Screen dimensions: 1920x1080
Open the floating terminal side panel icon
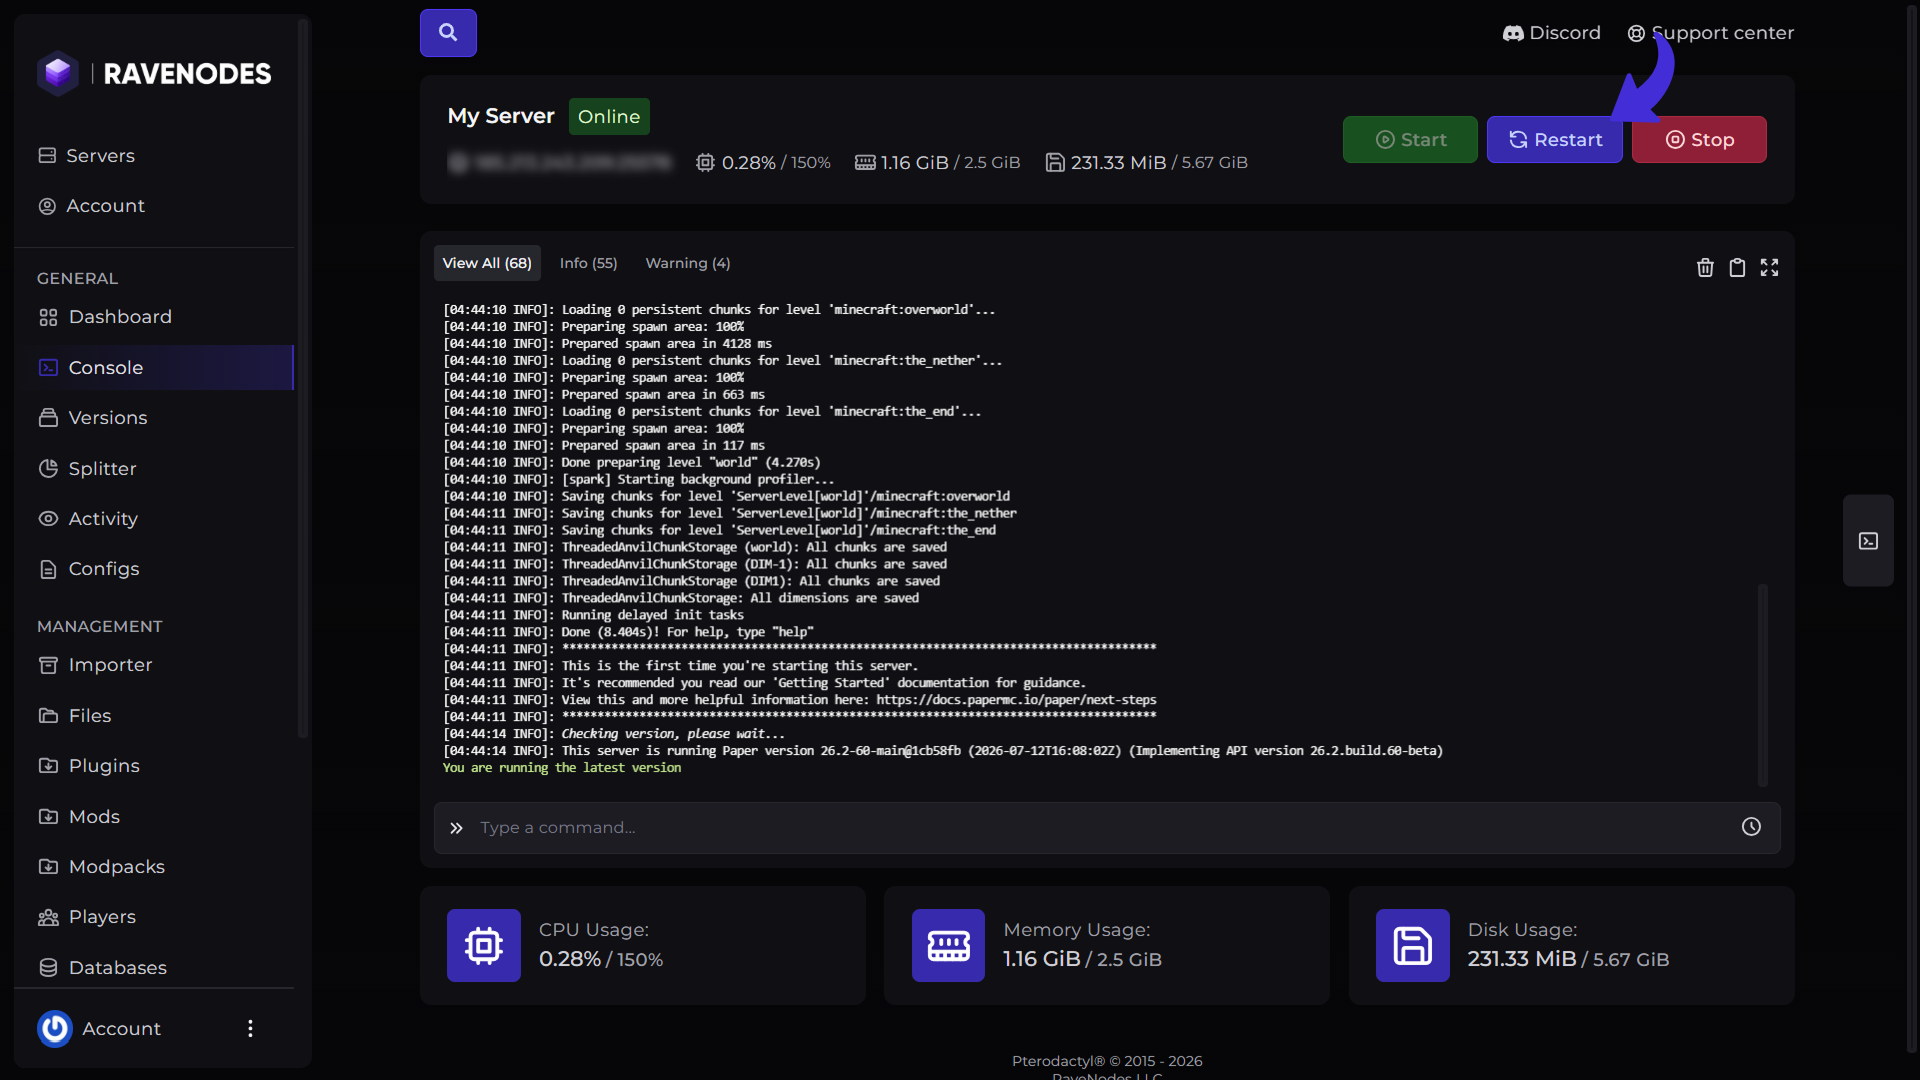1868,541
